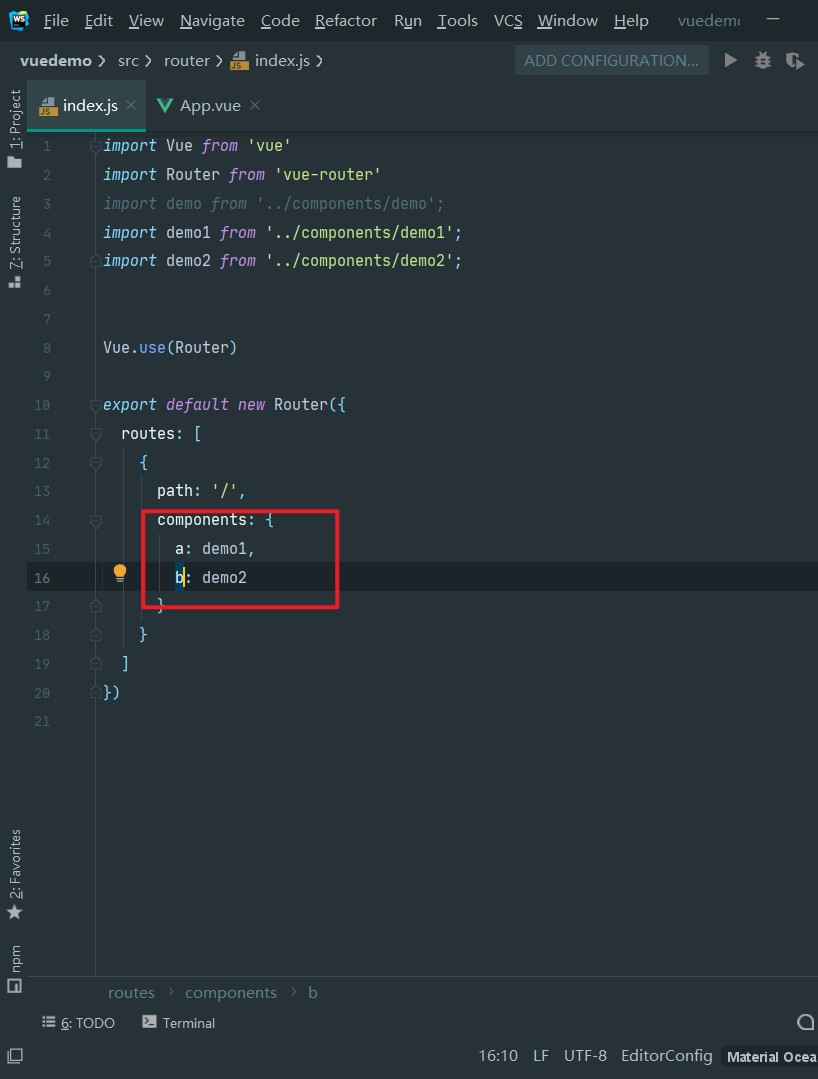This screenshot has height=1079, width=818.
Task: Collapse the routes array on line 11
Action: tap(96, 434)
